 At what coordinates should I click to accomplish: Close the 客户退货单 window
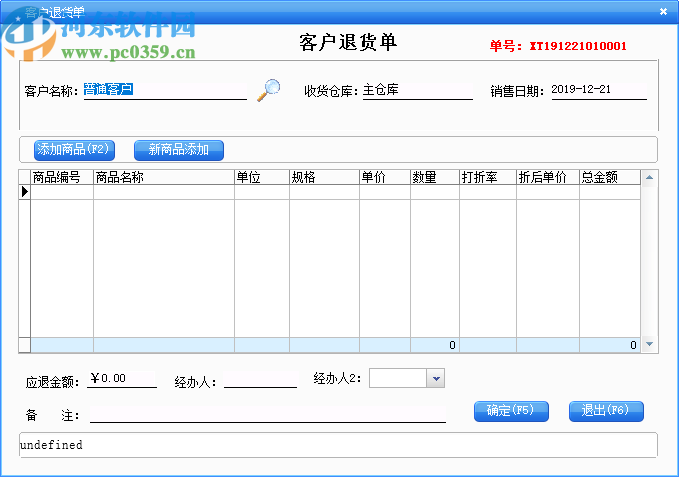pyautogui.click(x=663, y=12)
